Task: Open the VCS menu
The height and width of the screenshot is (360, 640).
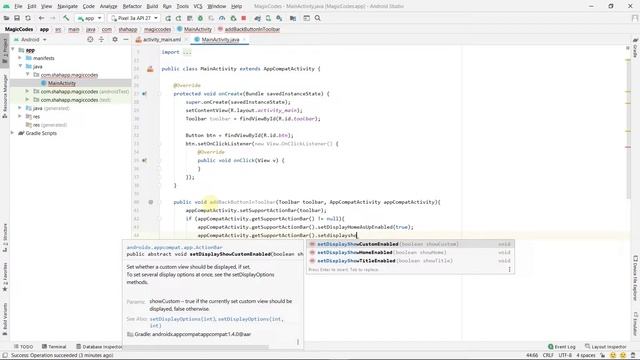Action: pos(198,7)
